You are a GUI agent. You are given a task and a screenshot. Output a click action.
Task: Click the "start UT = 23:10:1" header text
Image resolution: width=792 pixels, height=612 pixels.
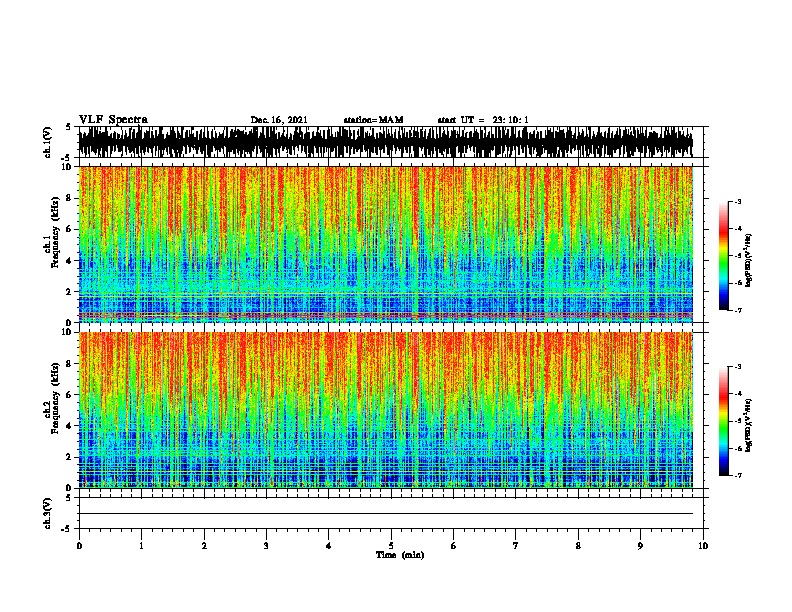pos(483,120)
